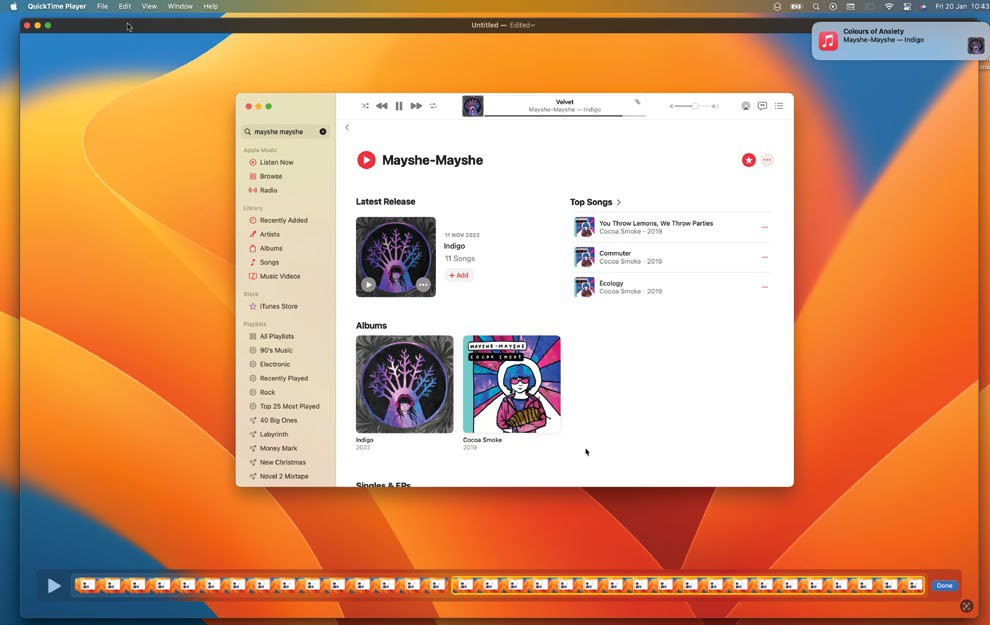The height and width of the screenshot is (625, 990).
Task: Play the QuickTime recording from the trim bar
Action: click(x=54, y=586)
